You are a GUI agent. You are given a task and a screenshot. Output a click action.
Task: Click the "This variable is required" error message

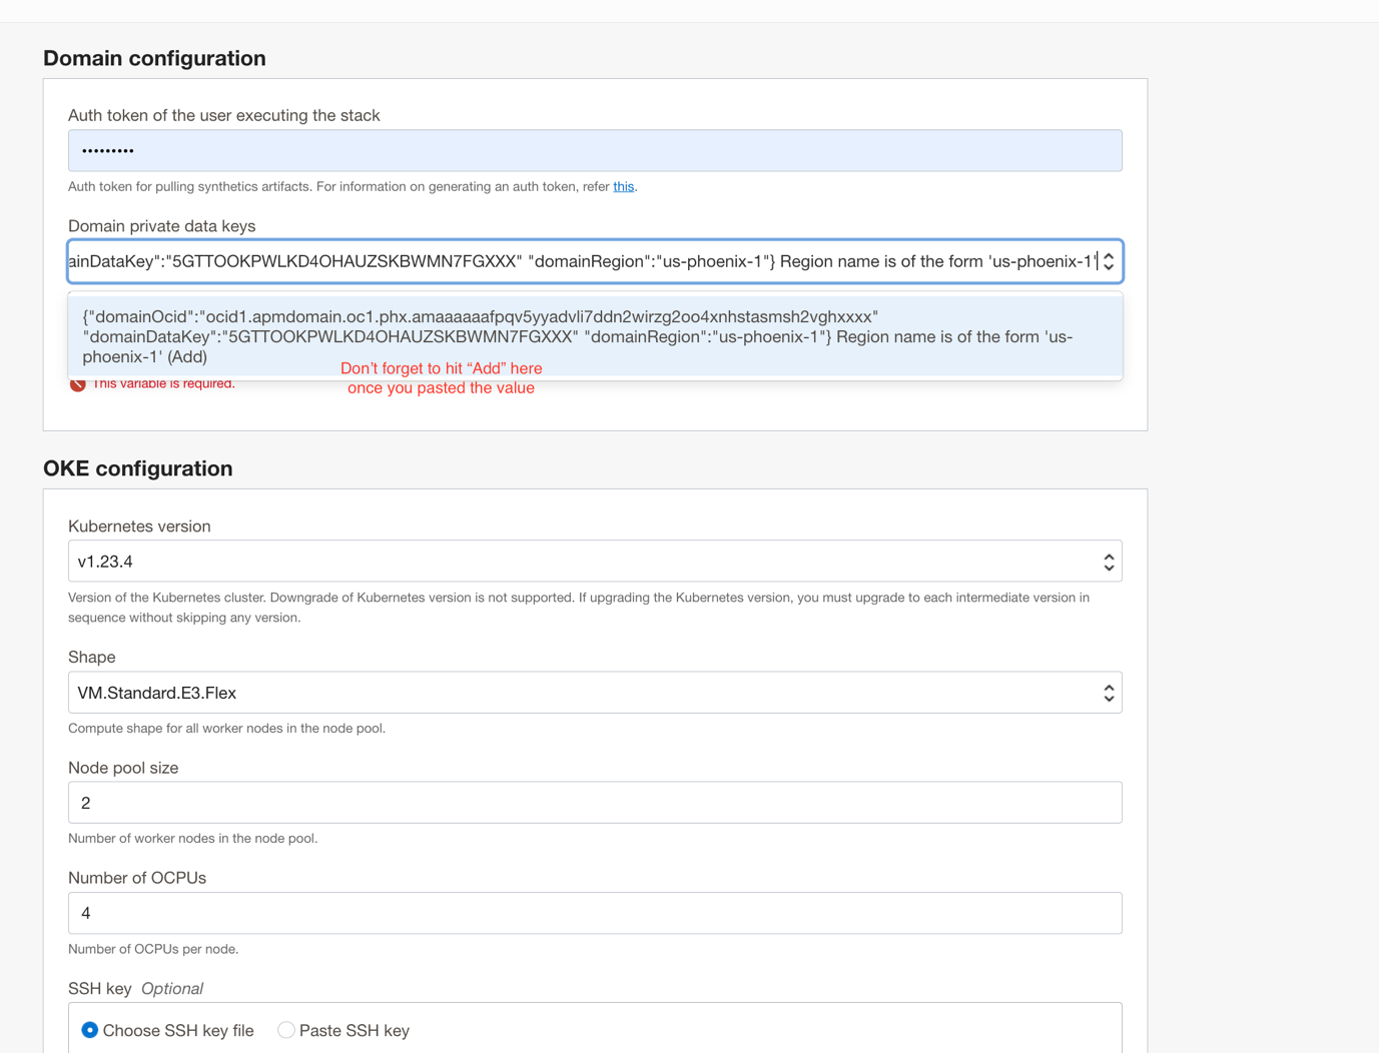click(164, 384)
